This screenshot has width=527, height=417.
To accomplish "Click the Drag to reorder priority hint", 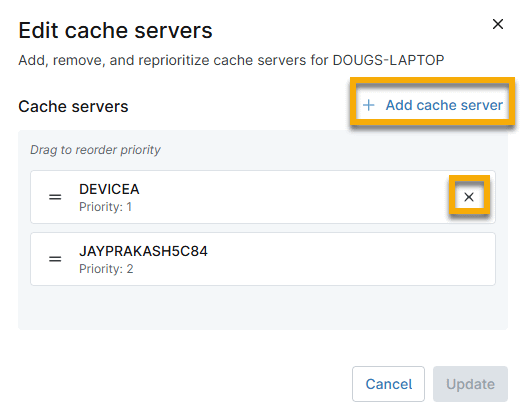I will pyautogui.click(x=95, y=150).
